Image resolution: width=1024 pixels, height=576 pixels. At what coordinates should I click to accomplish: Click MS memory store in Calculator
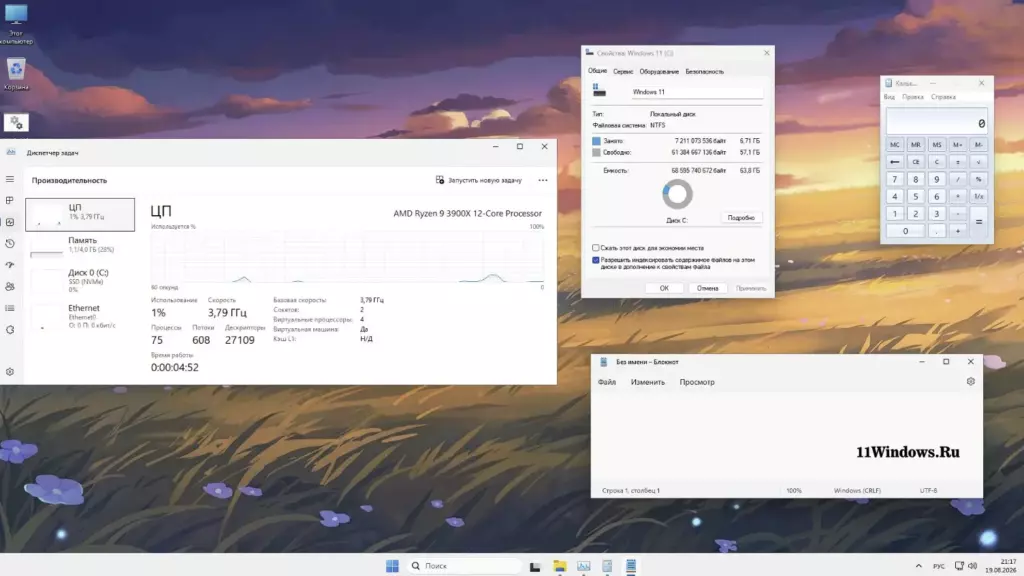coord(936,145)
